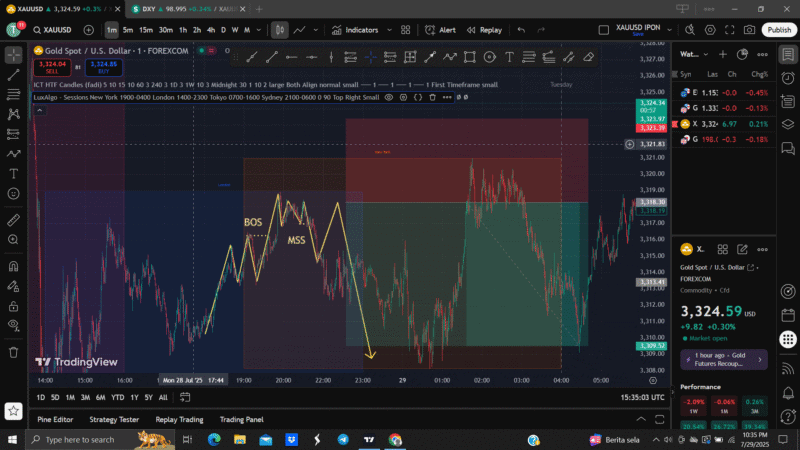The width and height of the screenshot is (800, 450).
Task: Open the Pine Editor tab
Action: [x=55, y=420]
